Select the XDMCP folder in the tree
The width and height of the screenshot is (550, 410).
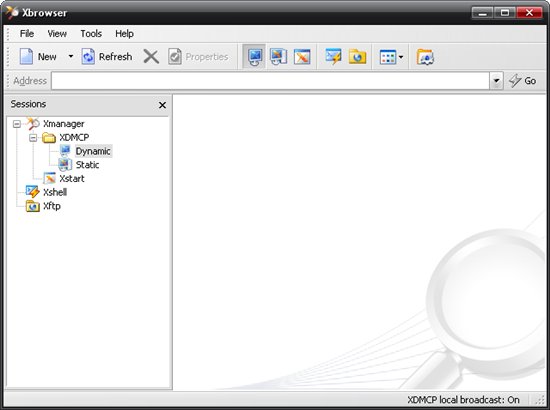74,137
